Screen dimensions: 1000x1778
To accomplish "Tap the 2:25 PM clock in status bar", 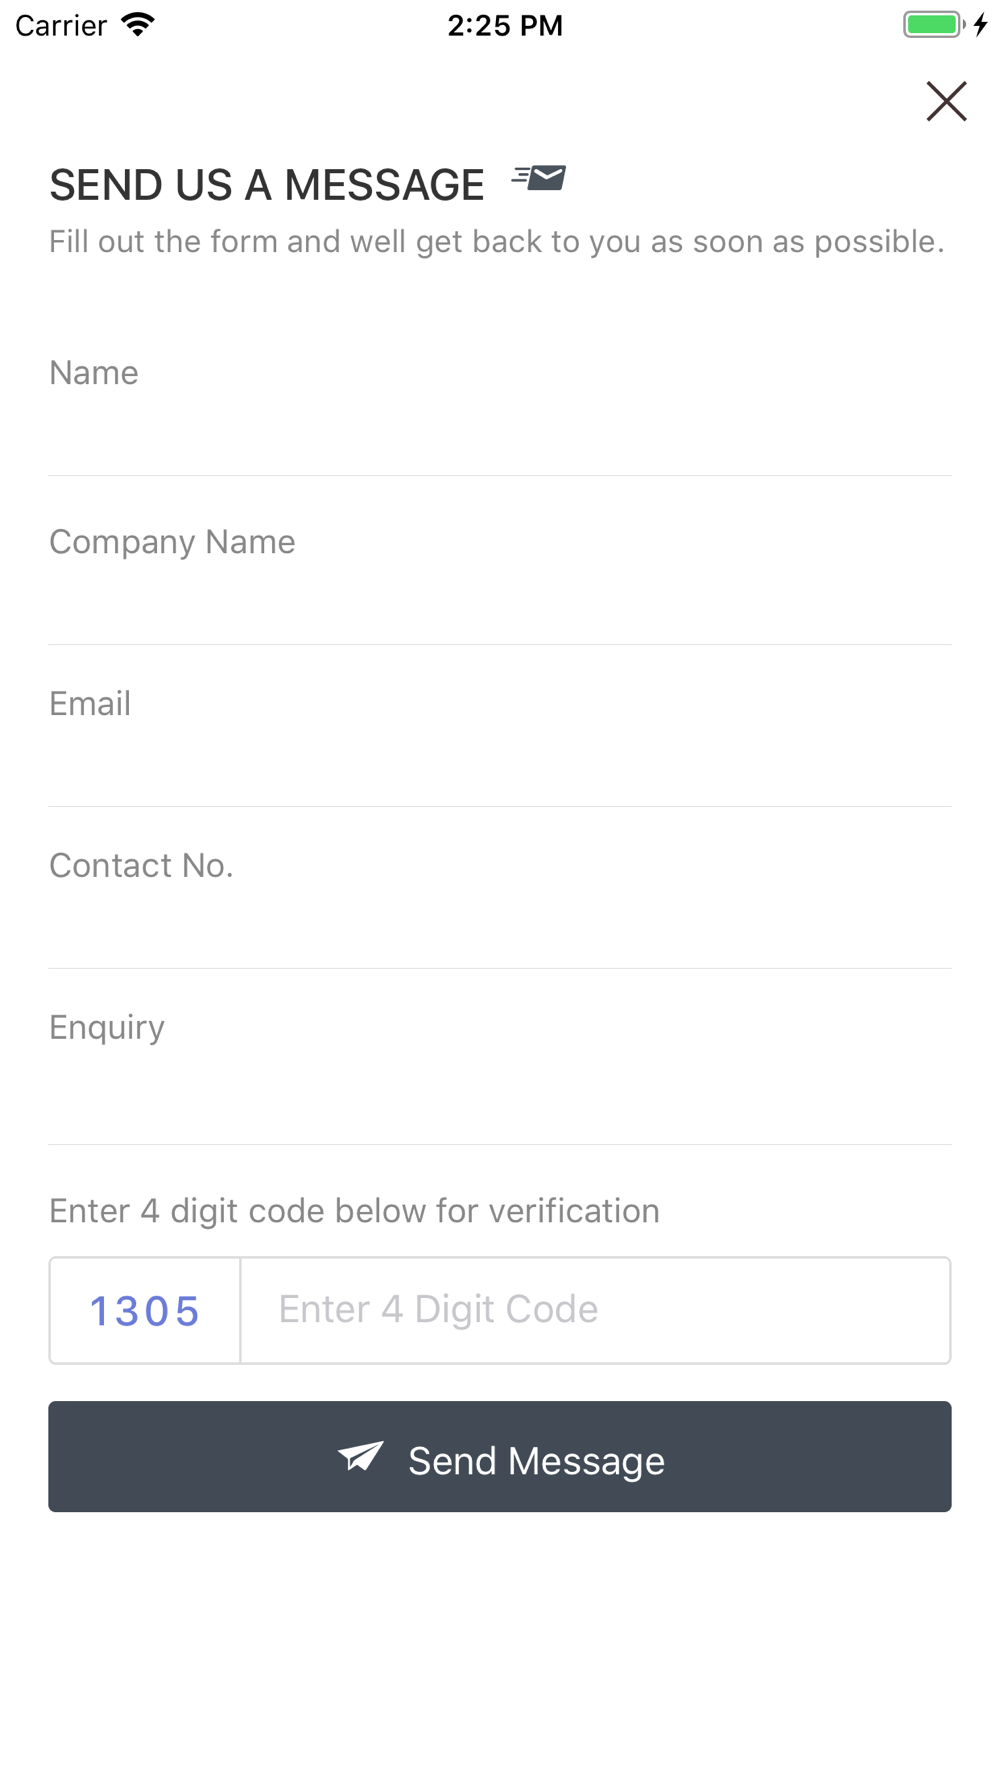I will [505, 25].
